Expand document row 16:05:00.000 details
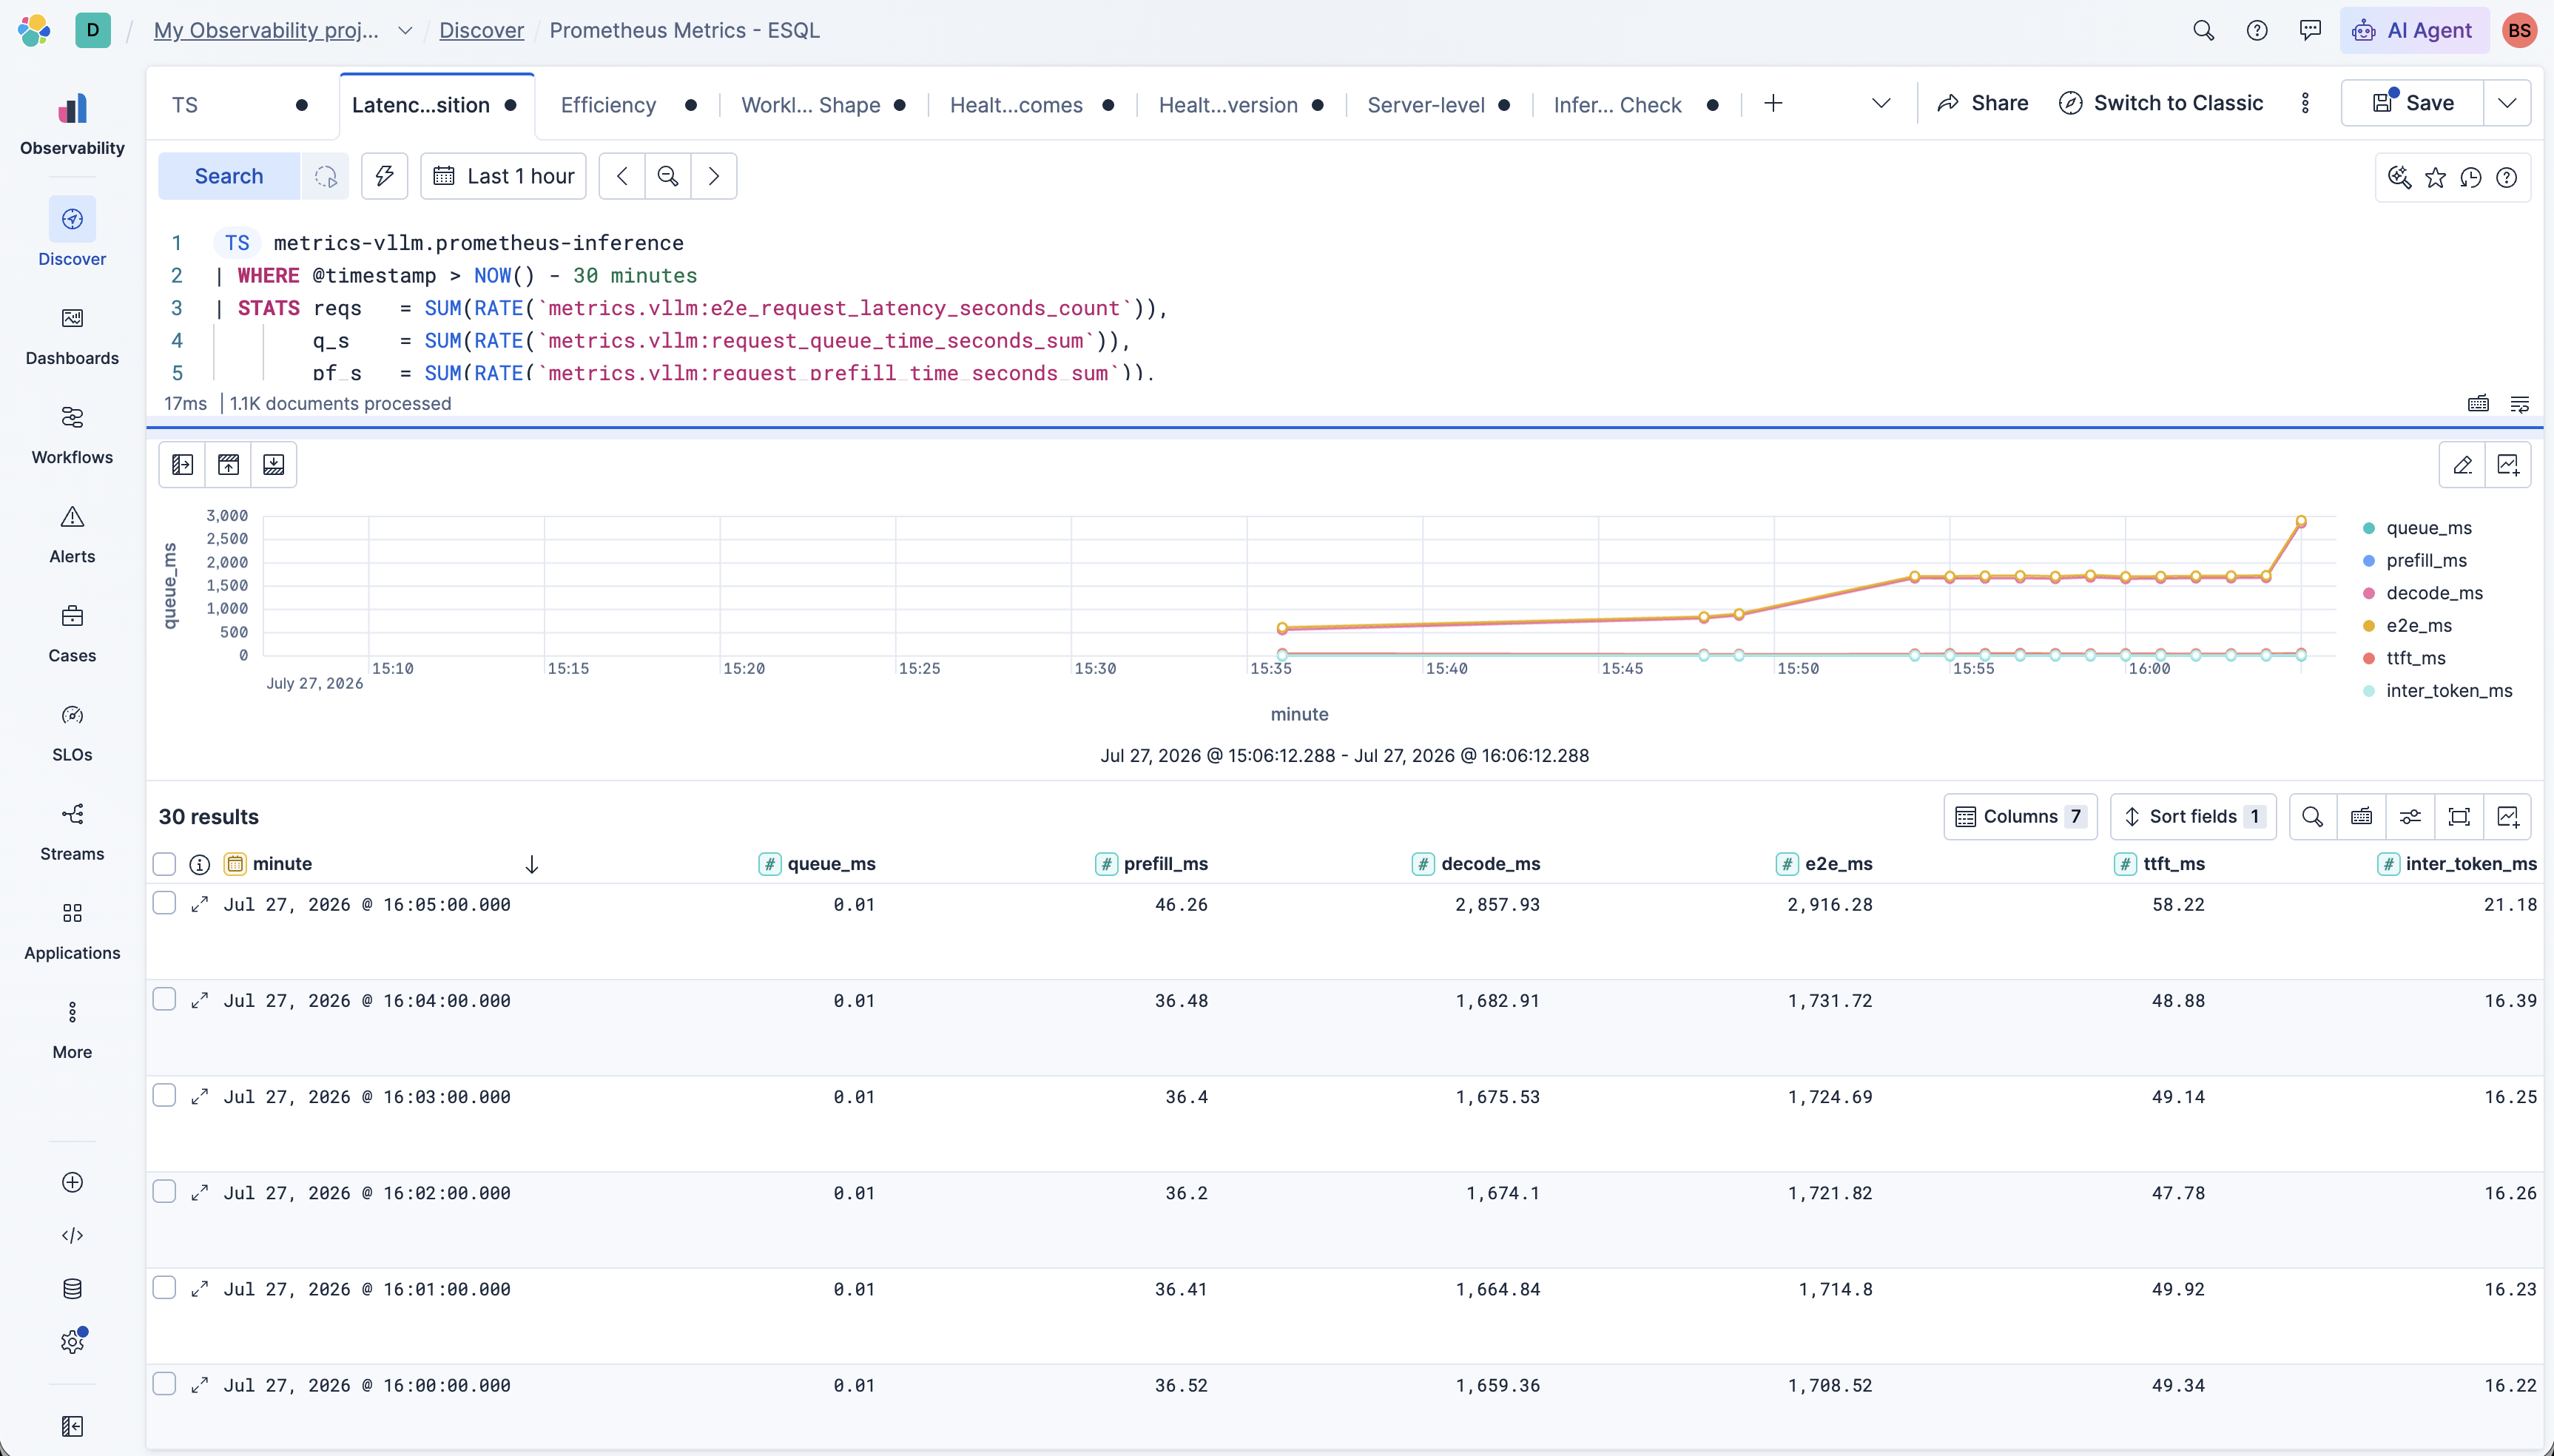 199,904
